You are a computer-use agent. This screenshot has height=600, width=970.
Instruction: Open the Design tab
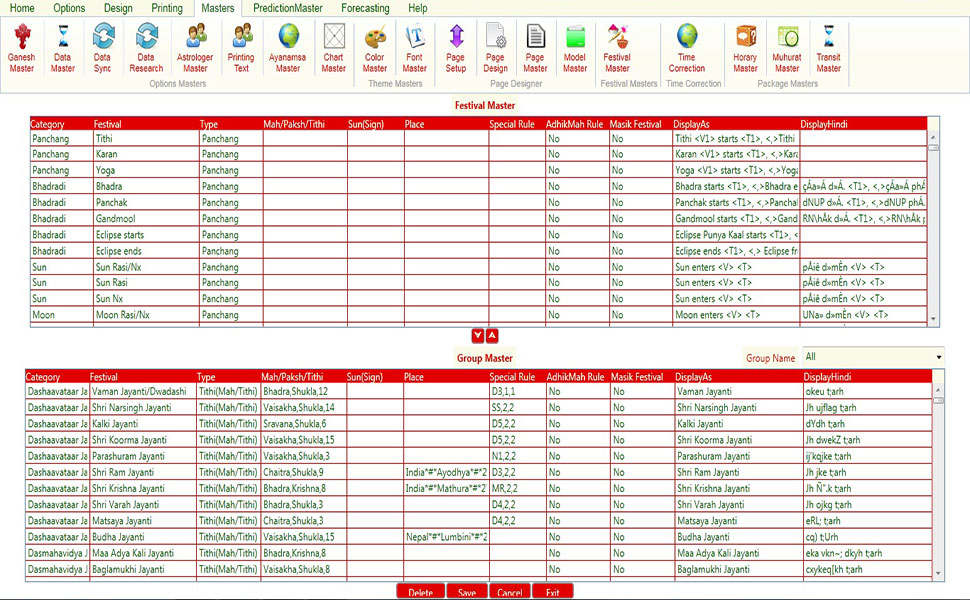click(x=118, y=8)
